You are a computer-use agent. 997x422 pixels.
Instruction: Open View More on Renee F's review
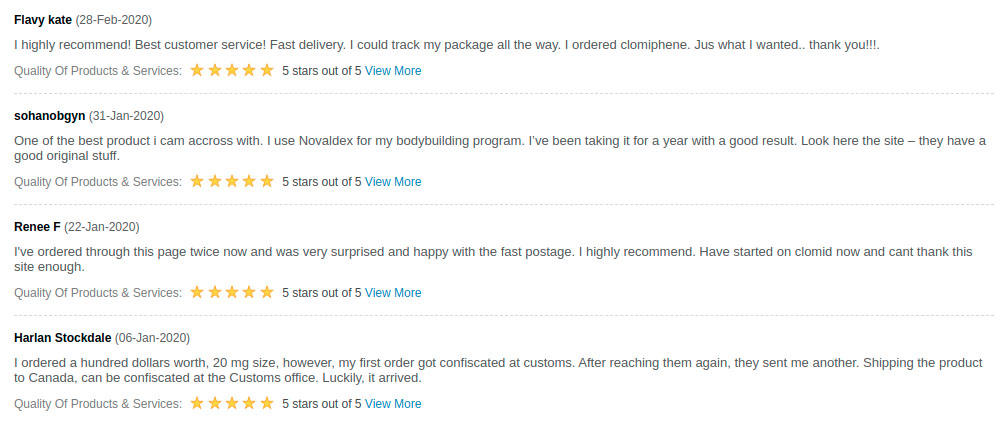tap(393, 293)
